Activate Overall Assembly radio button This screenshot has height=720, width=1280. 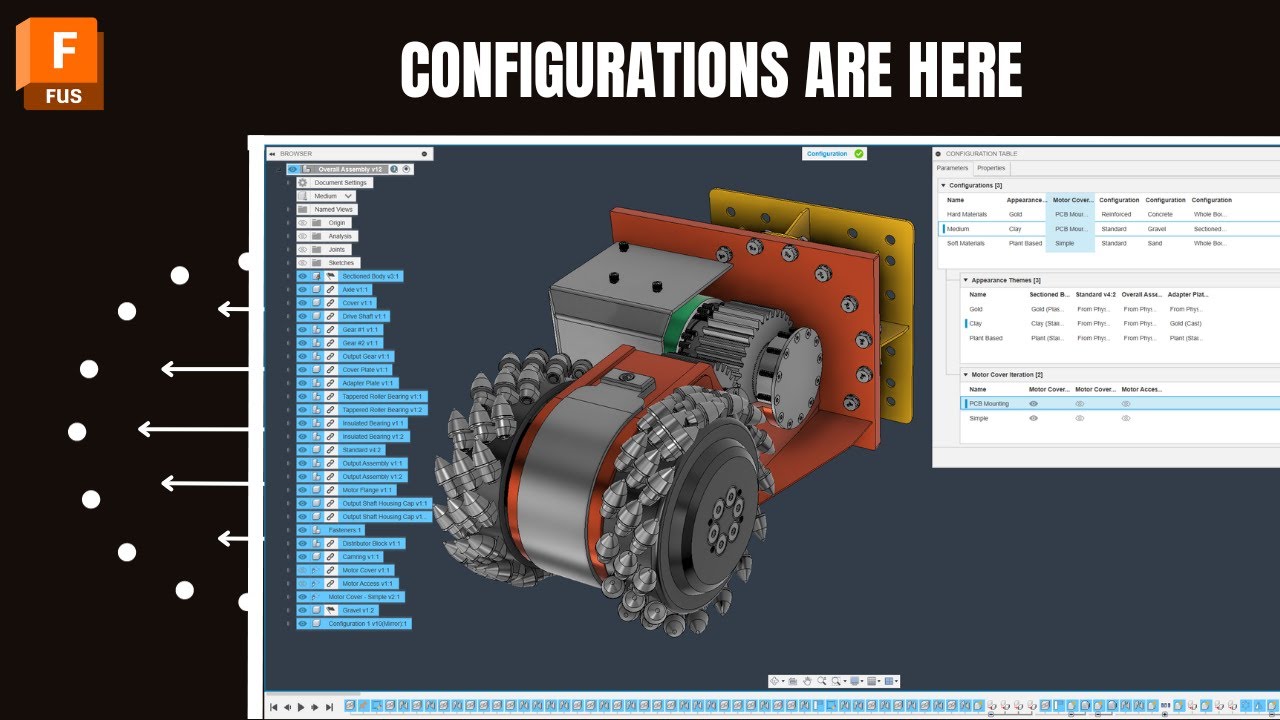point(406,169)
